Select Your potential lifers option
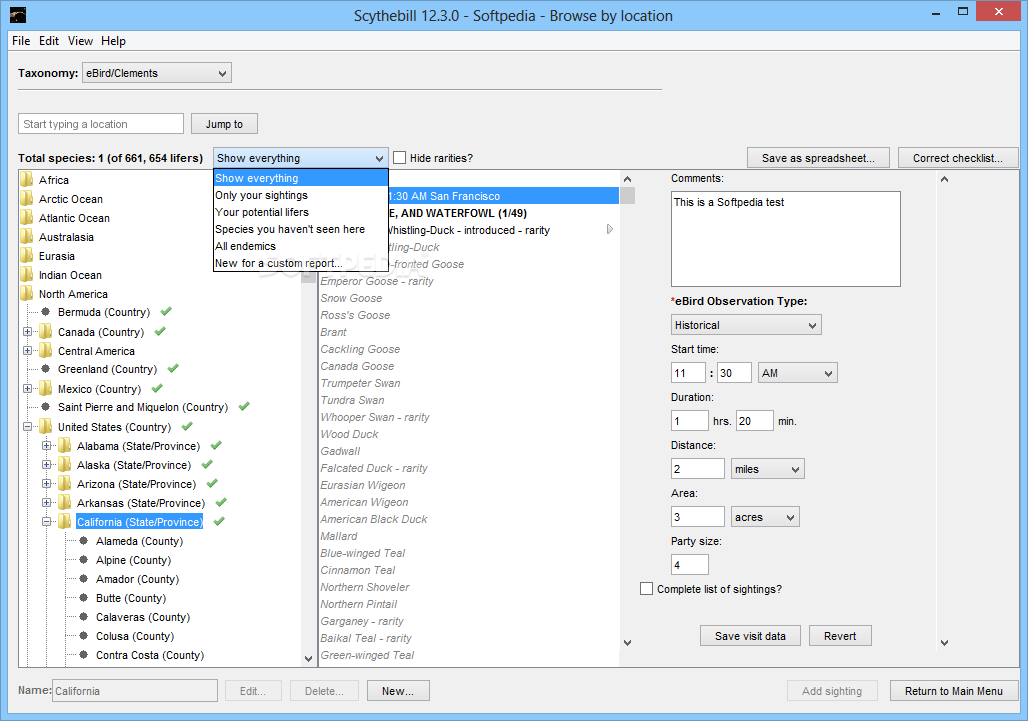 click(301, 212)
